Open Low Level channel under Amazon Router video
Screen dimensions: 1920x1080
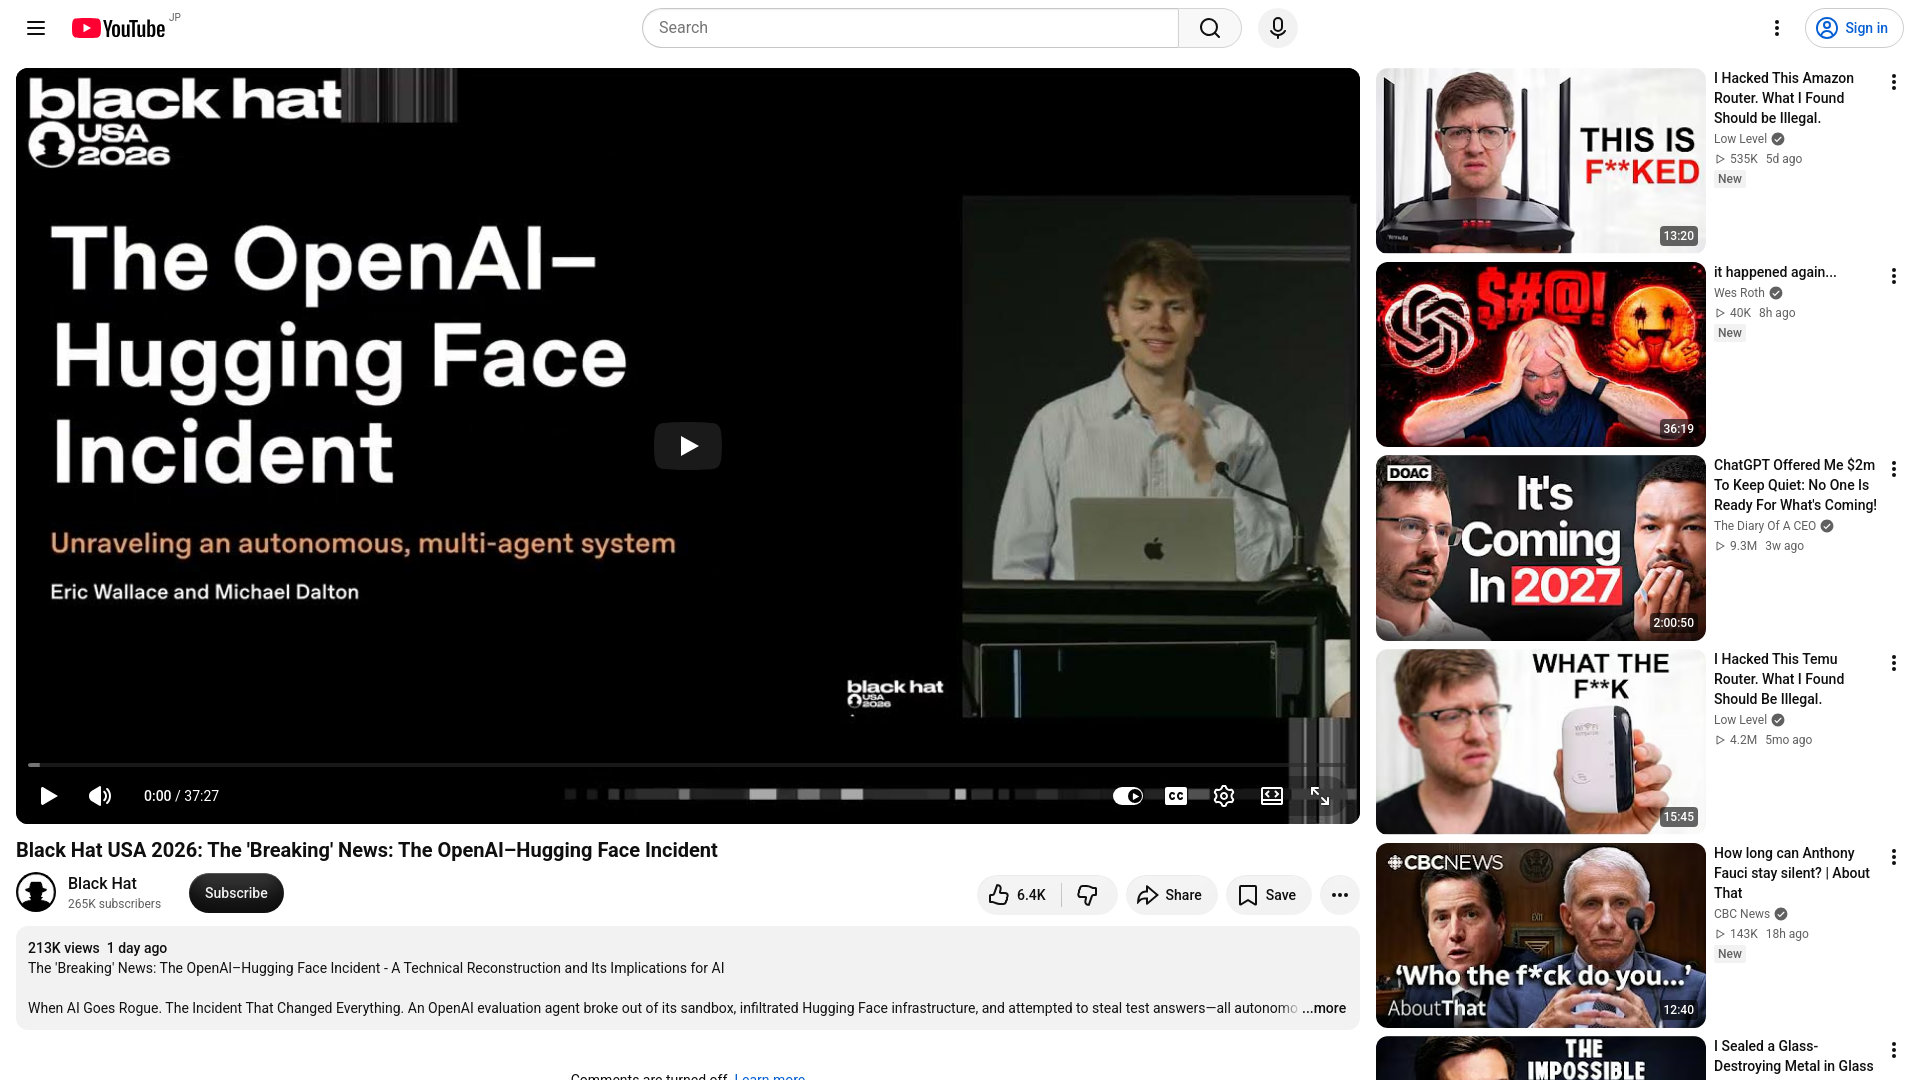(x=1740, y=139)
